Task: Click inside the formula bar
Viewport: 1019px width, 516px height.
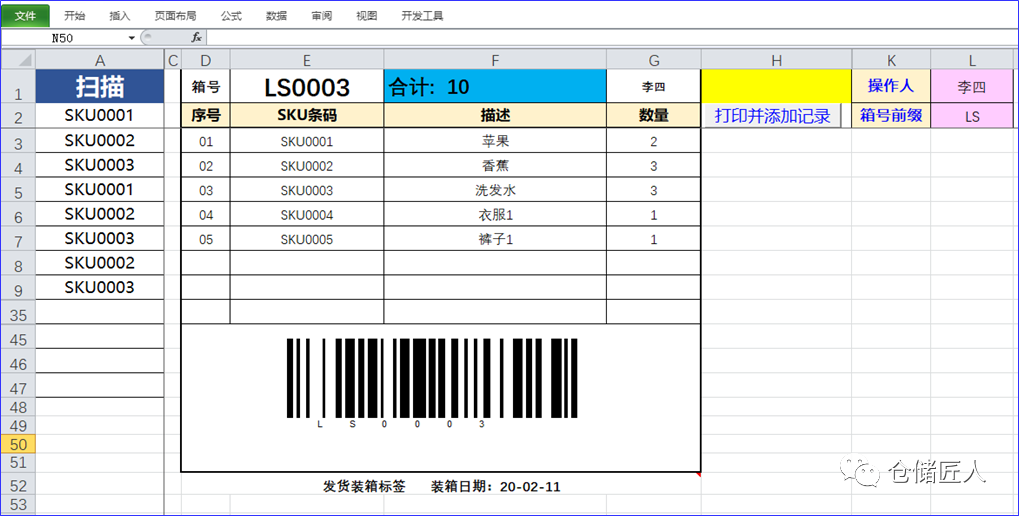Action: tap(611, 38)
